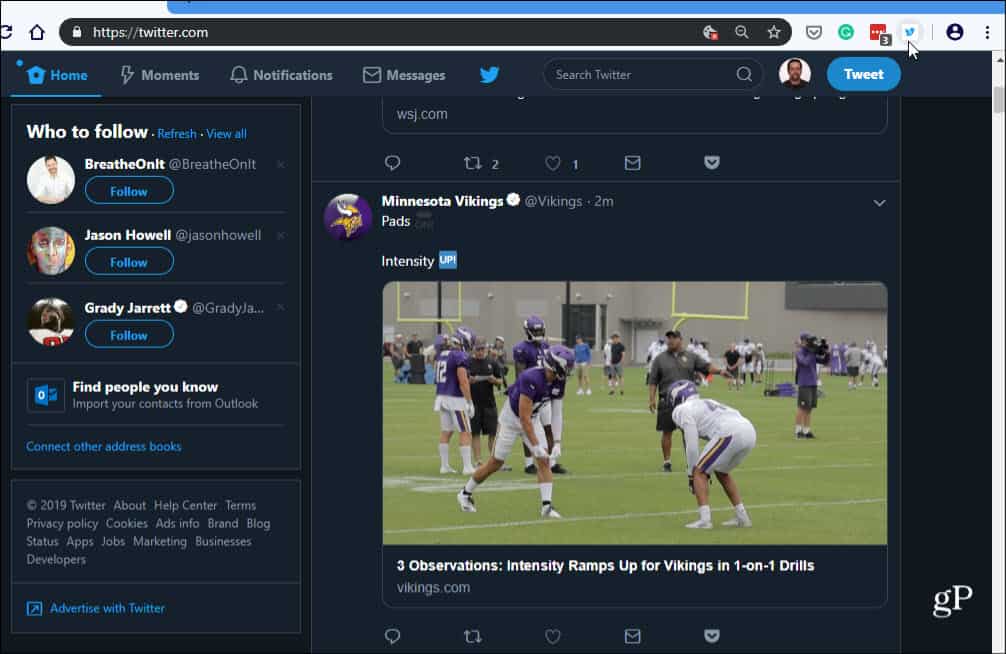Click the padlock site info icon
The width and height of the screenshot is (1006, 654).
point(77,32)
